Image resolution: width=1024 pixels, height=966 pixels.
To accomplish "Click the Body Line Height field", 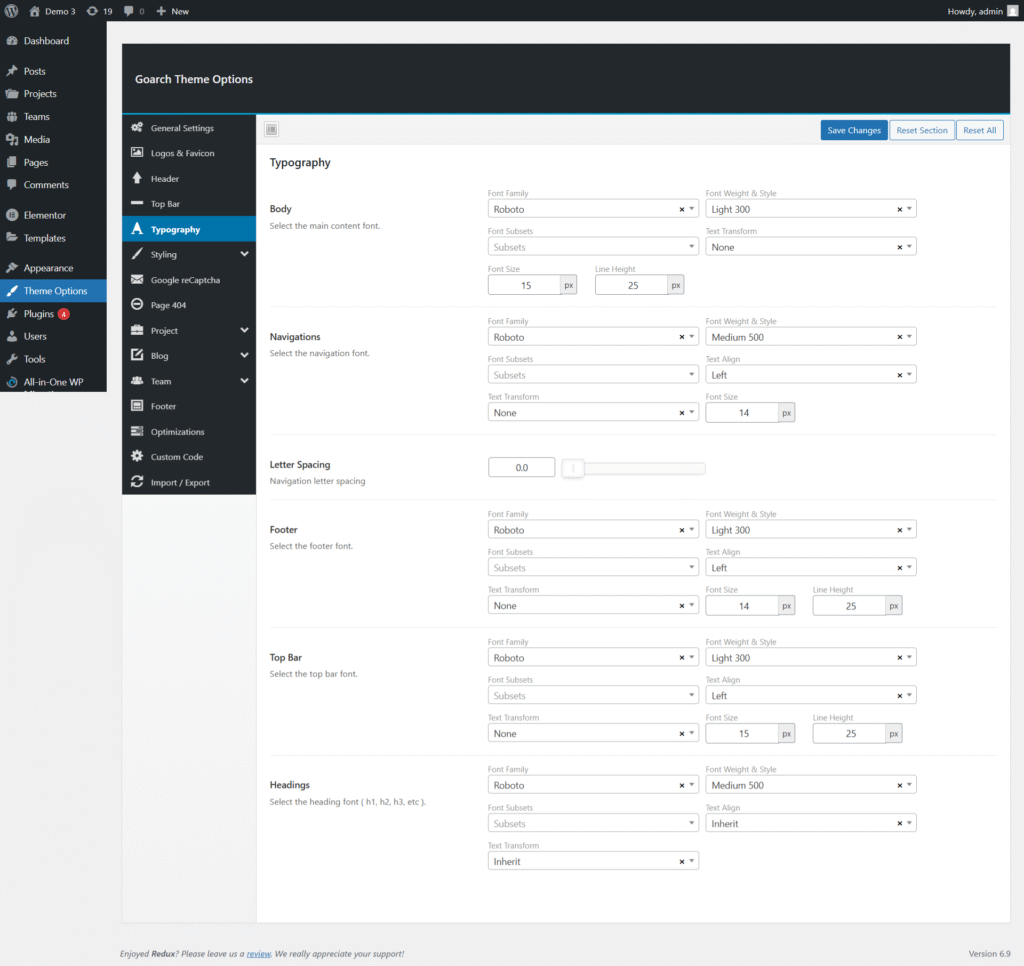I will [x=632, y=285].
